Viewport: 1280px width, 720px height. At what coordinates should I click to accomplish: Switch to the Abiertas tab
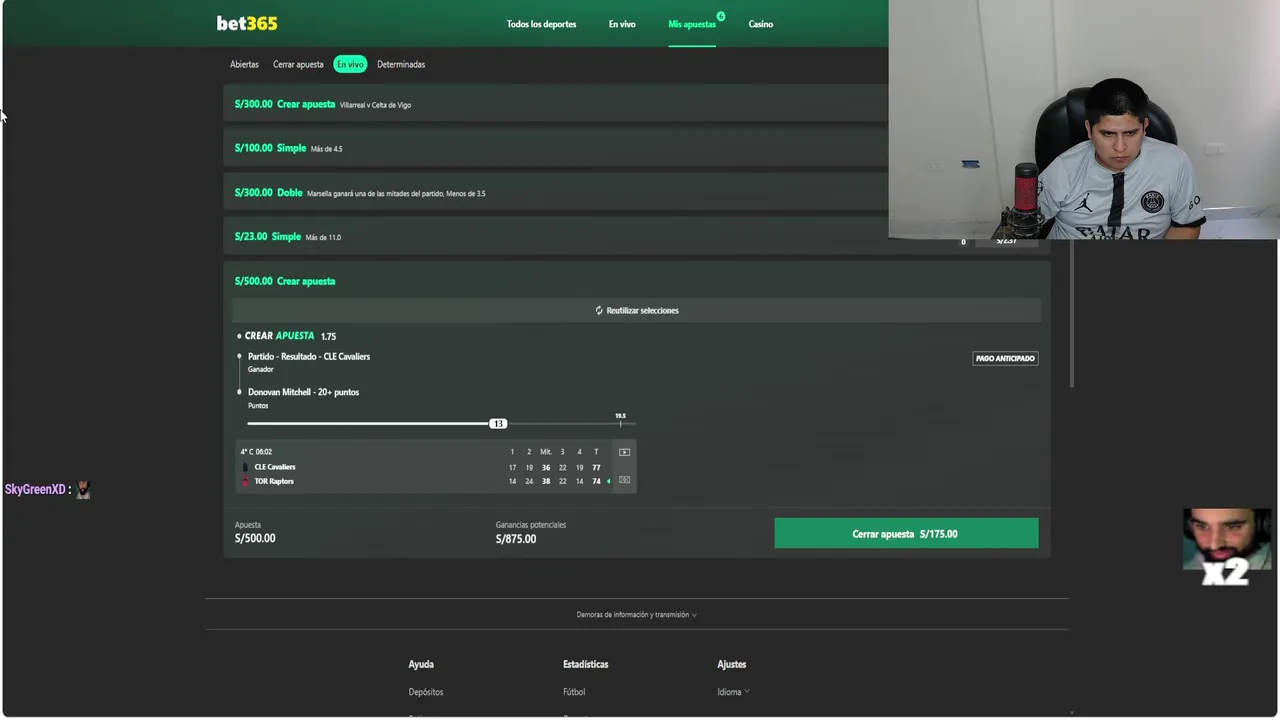(x=244, y=64)
